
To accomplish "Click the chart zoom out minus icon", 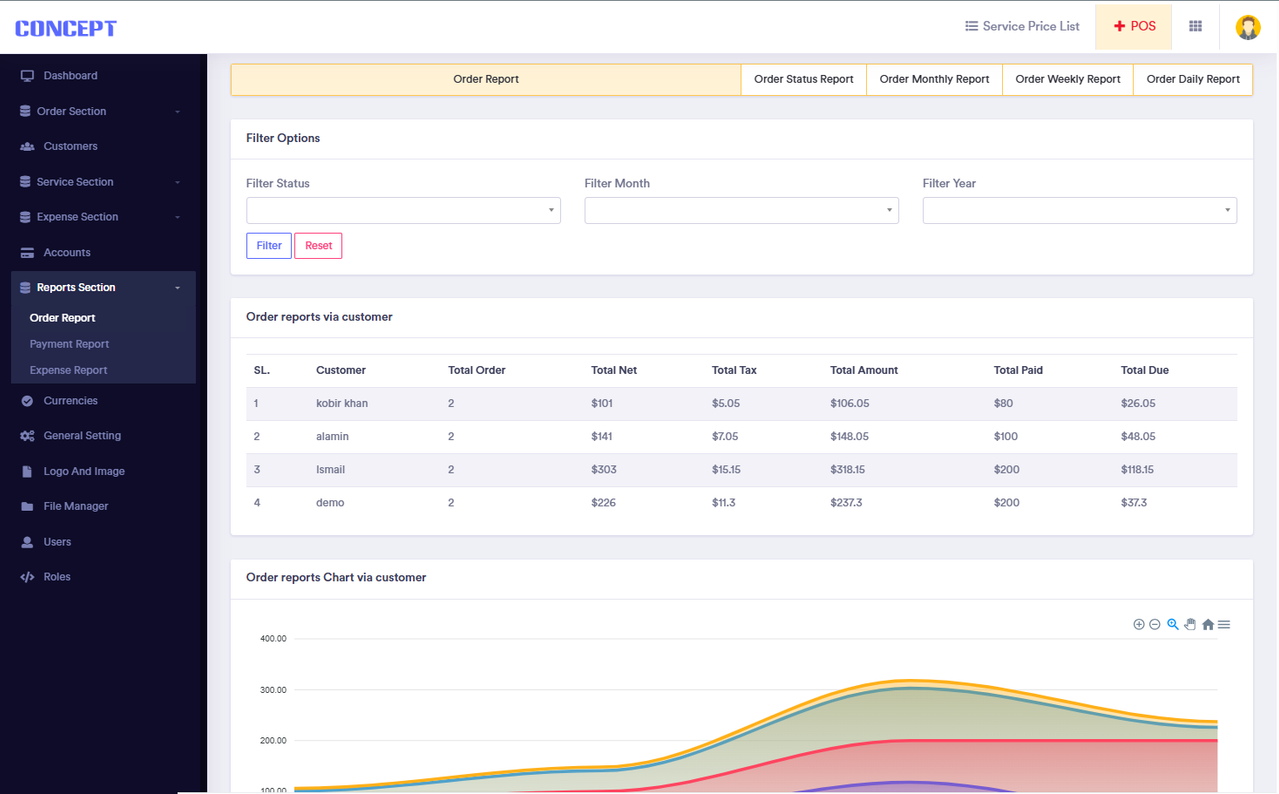I will pyautogui.click(x=1154, y=624).
